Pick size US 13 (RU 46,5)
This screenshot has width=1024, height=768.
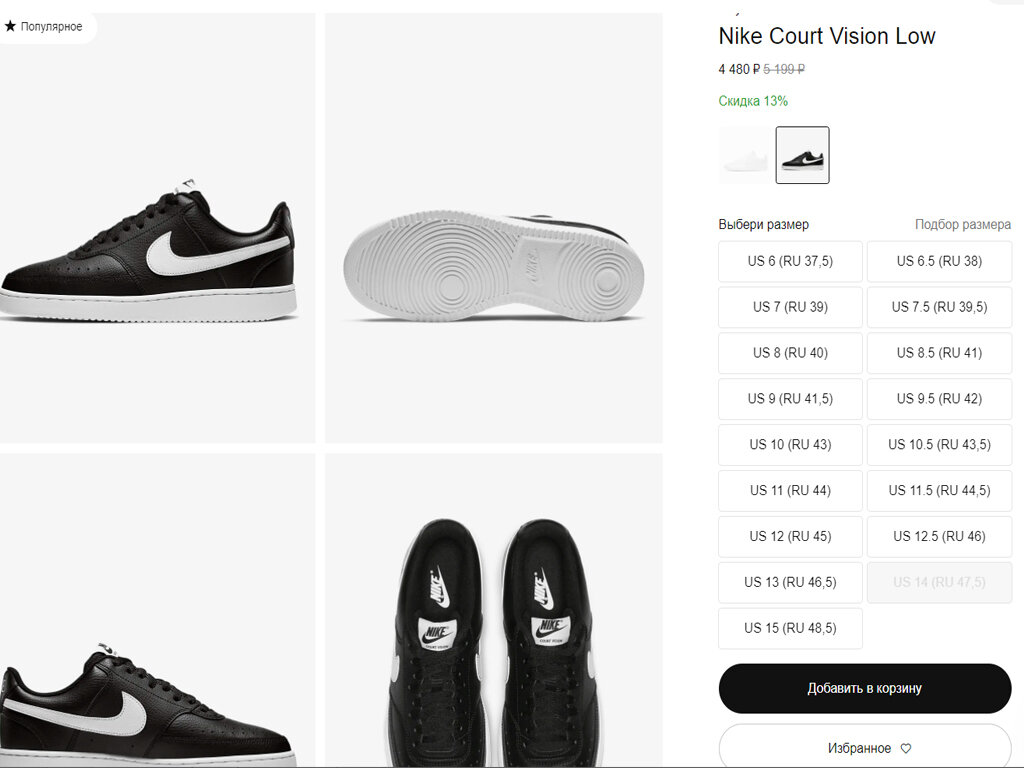point(790,583)
